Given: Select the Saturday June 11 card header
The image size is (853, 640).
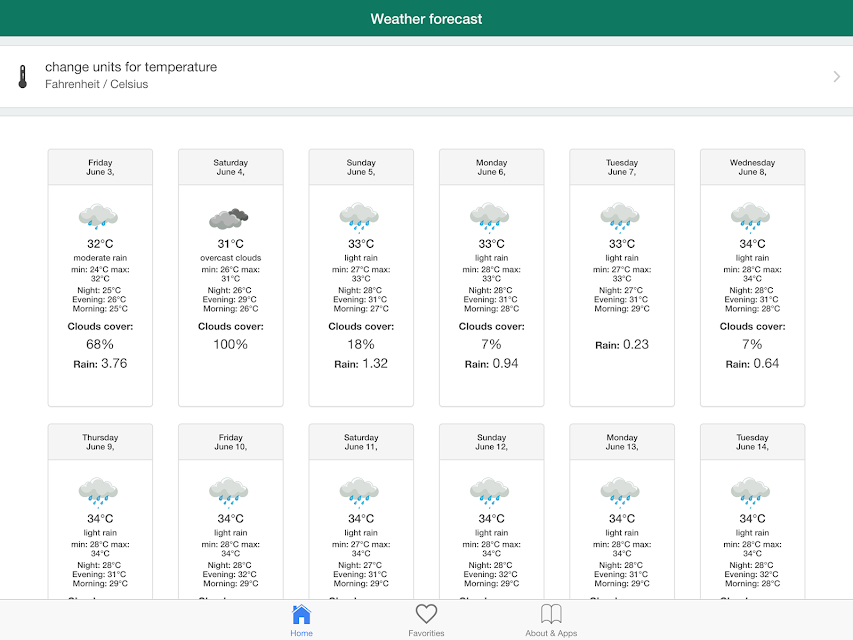Looking at the screenshot, I should (361, 442).
